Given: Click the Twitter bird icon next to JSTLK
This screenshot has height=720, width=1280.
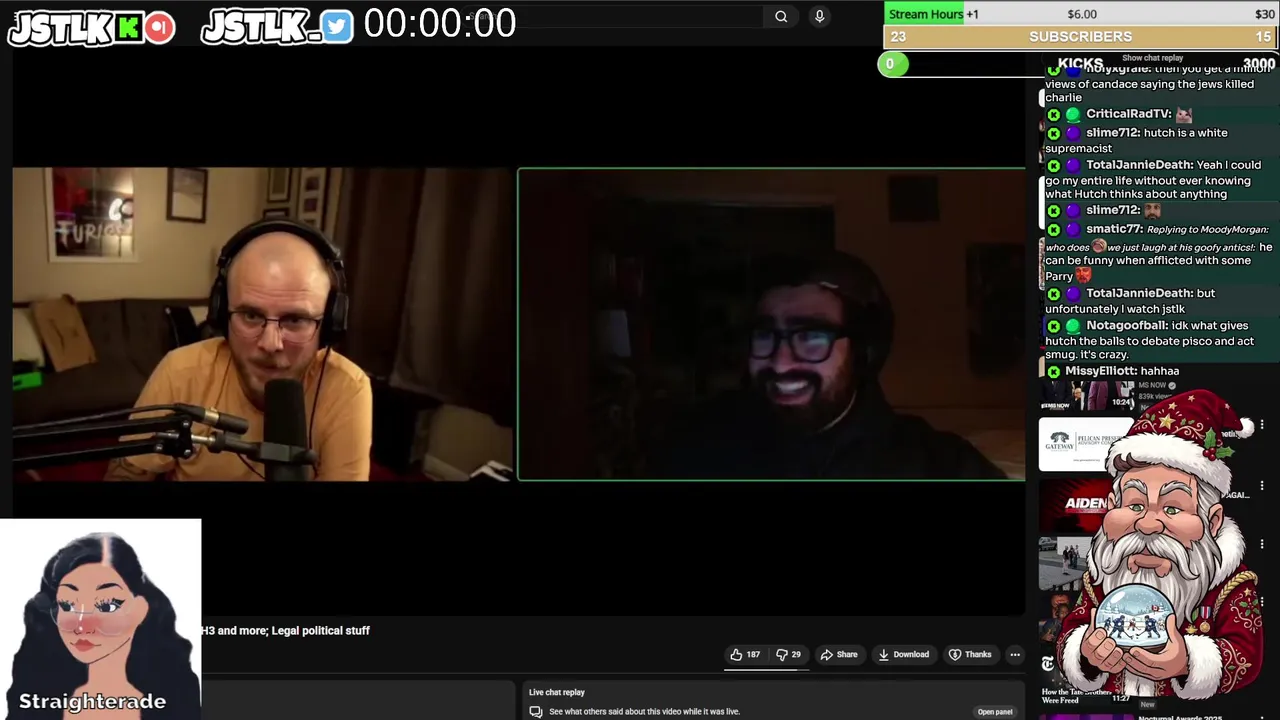Looking at the screenshot, I should point(337,28).
